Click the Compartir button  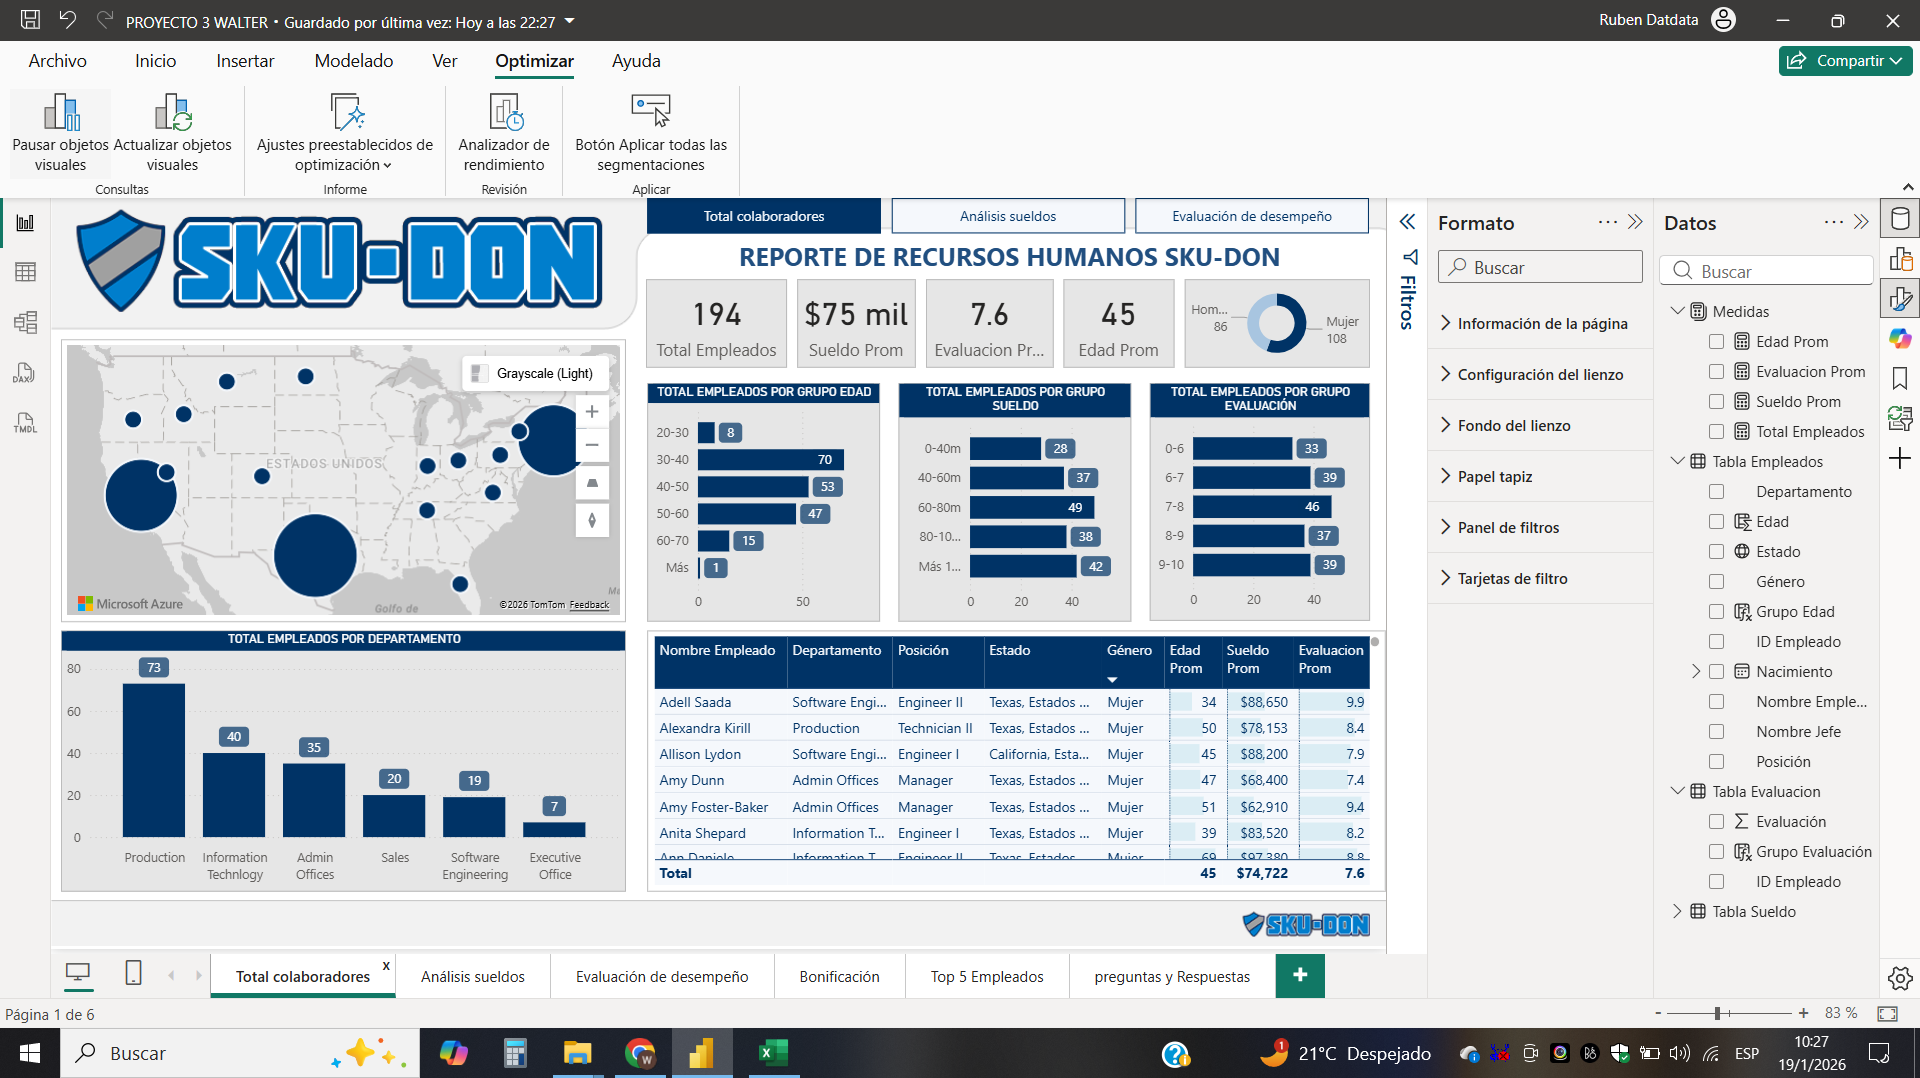(1845, 60)
